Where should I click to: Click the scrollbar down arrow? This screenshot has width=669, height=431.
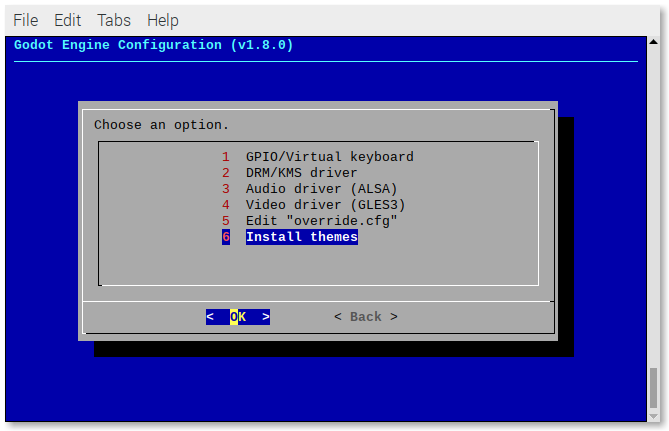[653, 416]
